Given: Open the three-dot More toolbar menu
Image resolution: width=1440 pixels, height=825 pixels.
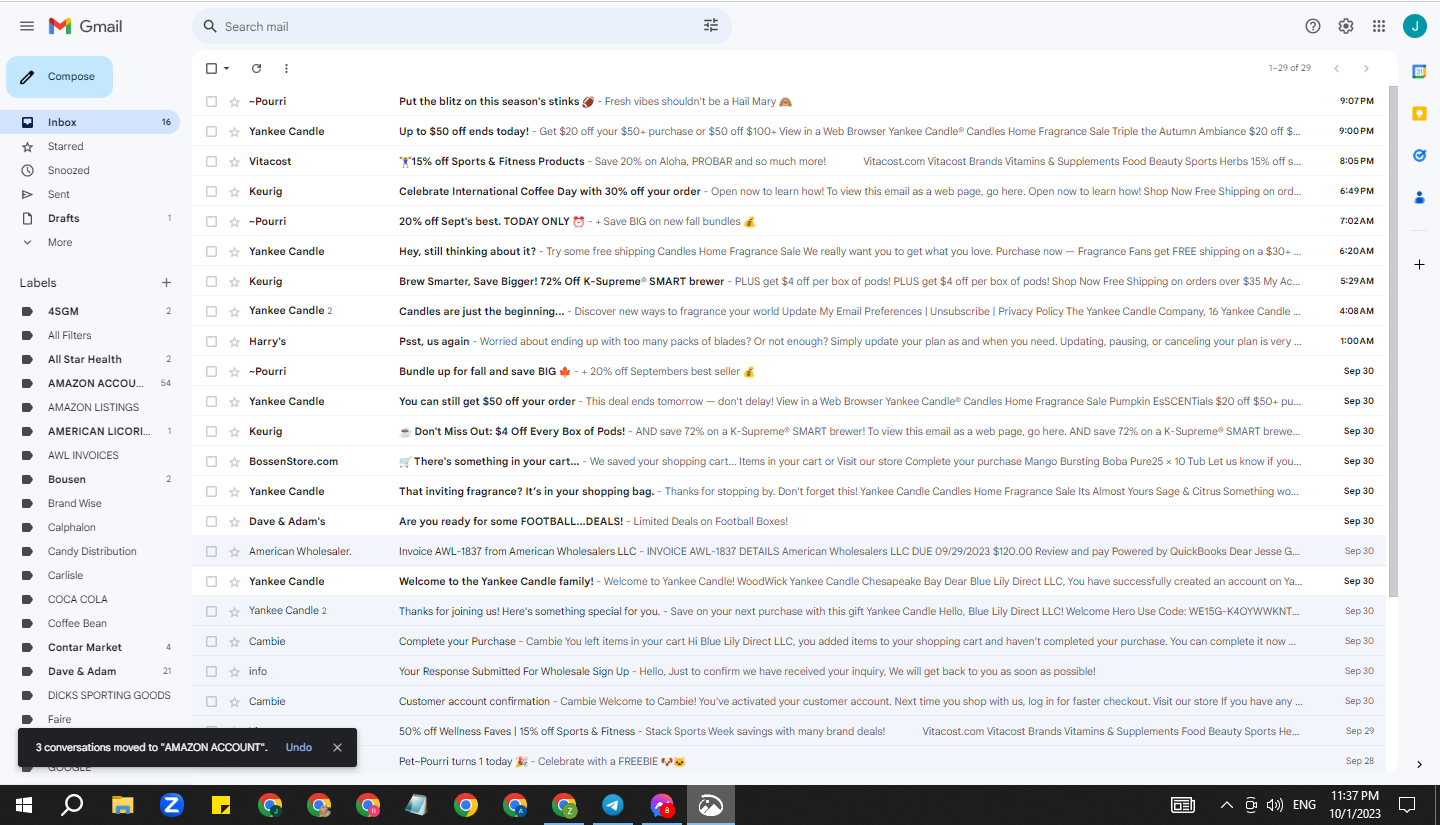Looking at the screenshot, I should 286,68.
